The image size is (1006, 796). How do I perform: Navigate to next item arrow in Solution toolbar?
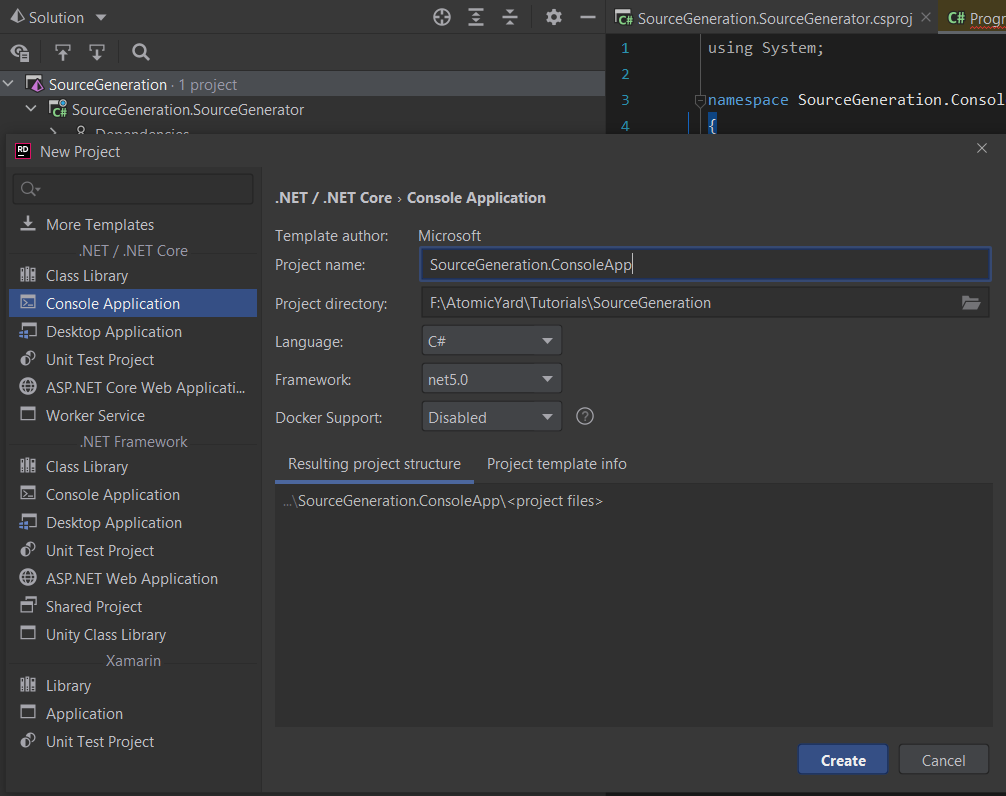(x=97, y=52)
